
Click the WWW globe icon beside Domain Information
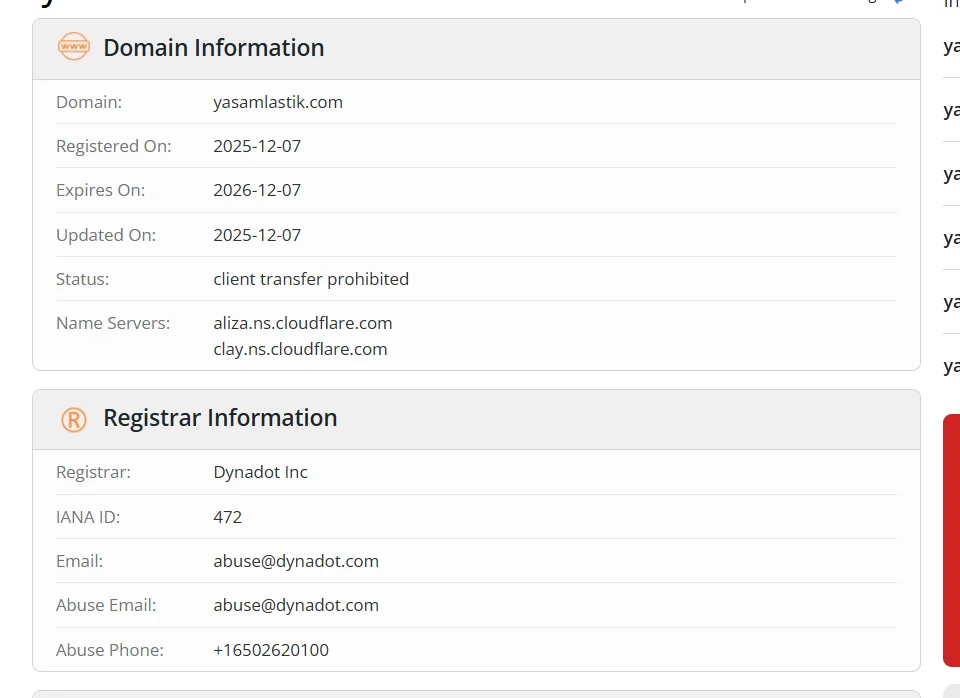74,47
